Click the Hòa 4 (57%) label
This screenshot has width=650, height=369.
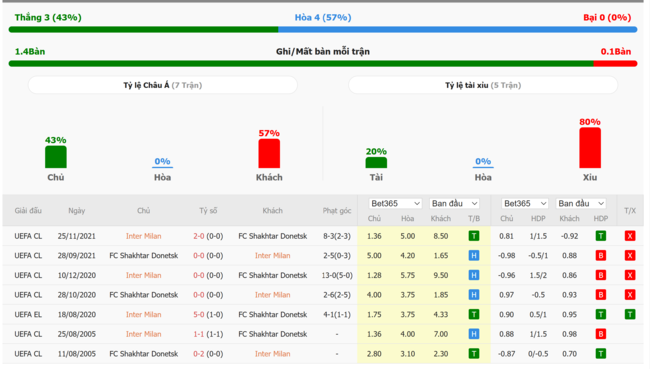(x=323, y=17)
